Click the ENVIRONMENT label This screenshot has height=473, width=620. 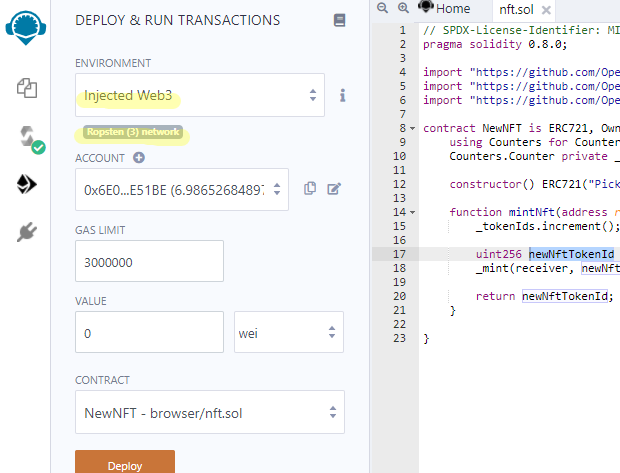(x=113, y=63)
